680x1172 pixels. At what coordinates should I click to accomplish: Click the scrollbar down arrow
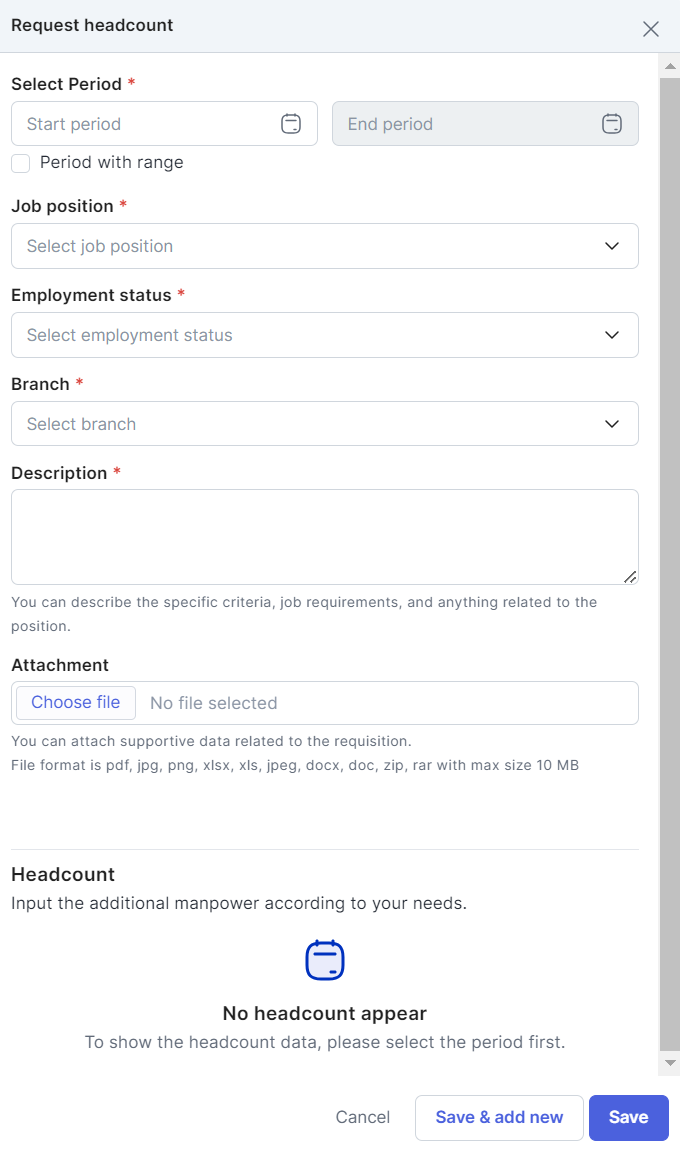coord(670,1063)
